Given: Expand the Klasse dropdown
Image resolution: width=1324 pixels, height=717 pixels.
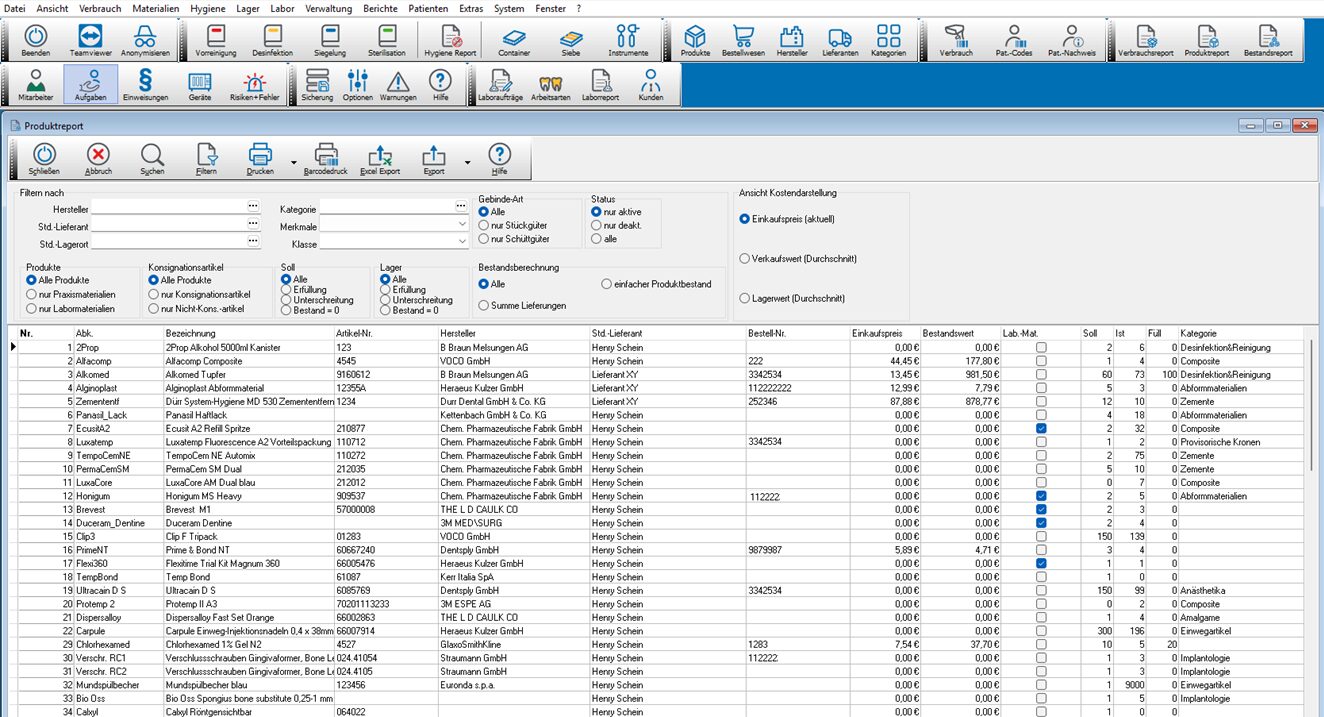Looking at the screenshot, I should click(461, 243).
